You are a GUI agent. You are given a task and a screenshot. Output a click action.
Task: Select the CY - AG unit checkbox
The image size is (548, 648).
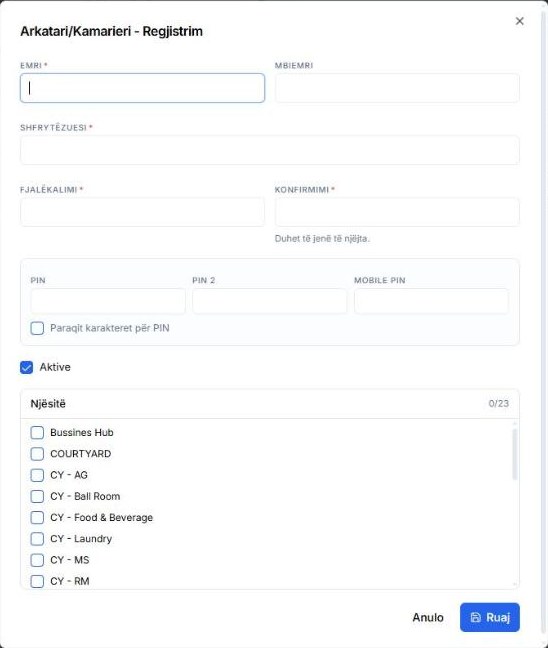click(x=37, y=475)
